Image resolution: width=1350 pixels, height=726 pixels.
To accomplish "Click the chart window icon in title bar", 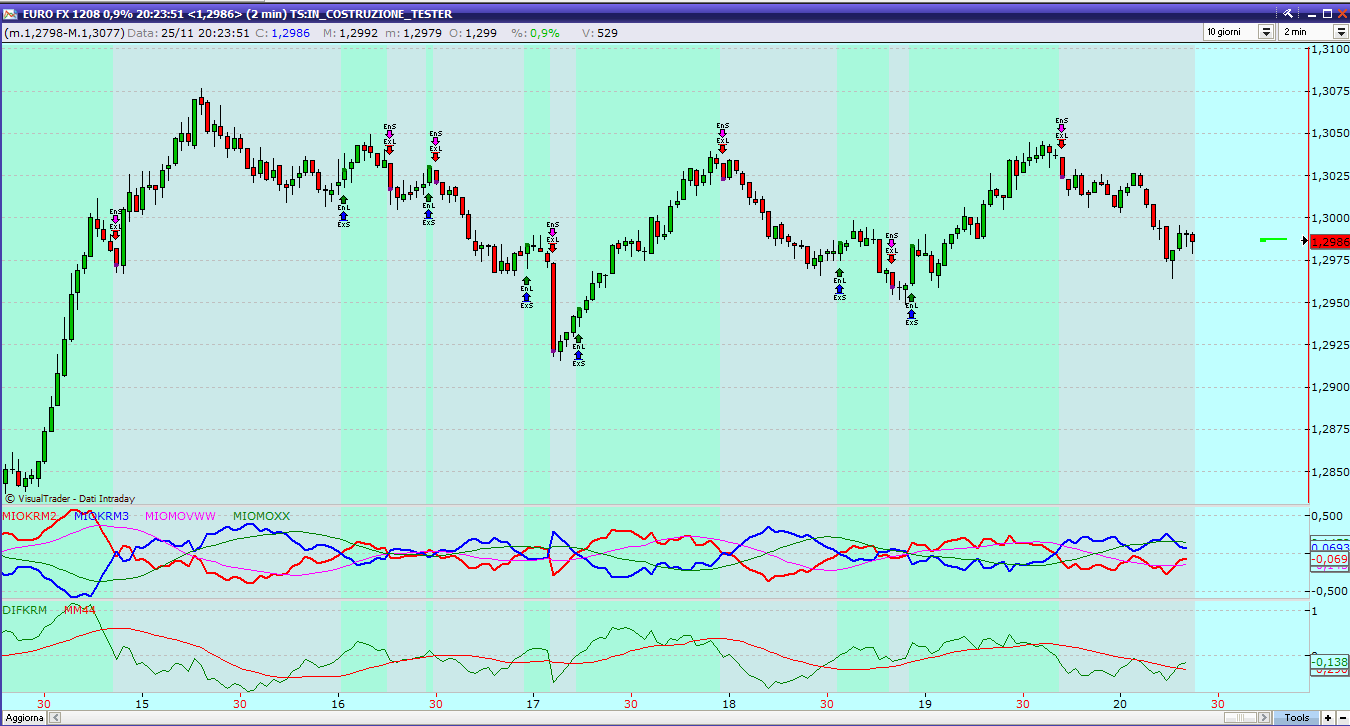I will tap(9, 14).
